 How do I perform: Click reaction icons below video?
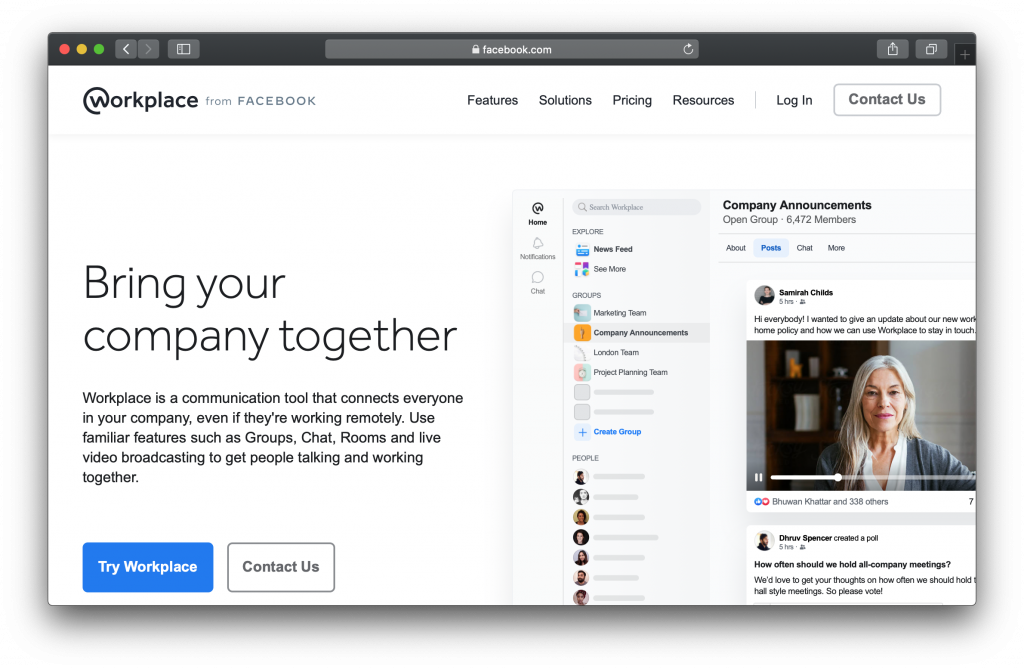761,502
